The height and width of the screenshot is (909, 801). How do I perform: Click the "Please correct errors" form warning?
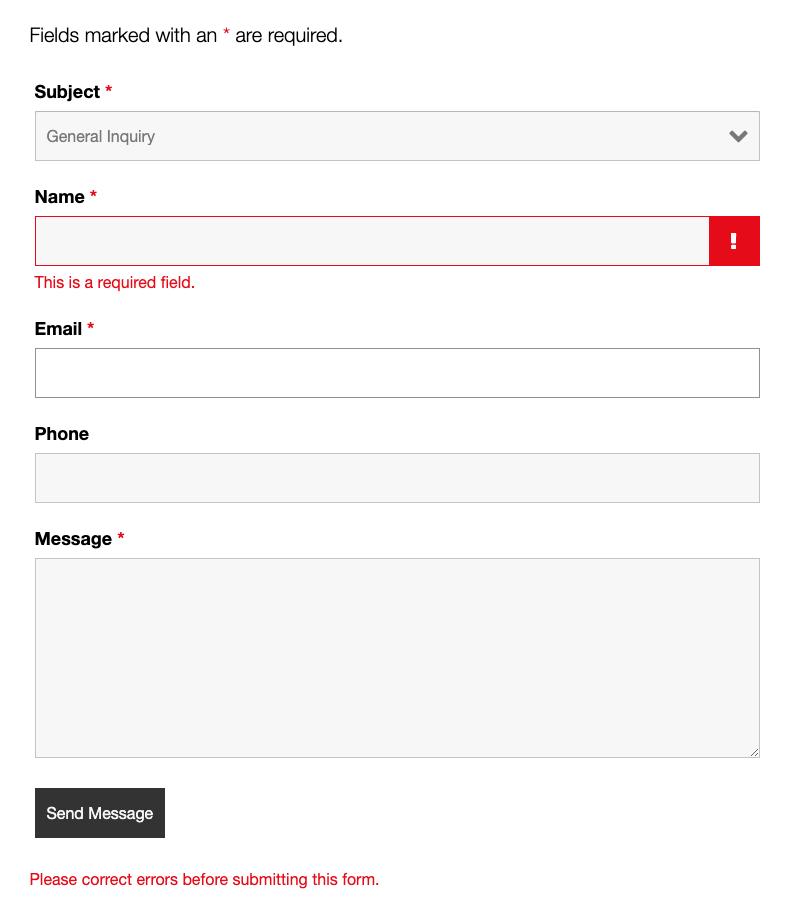[204, 879]
